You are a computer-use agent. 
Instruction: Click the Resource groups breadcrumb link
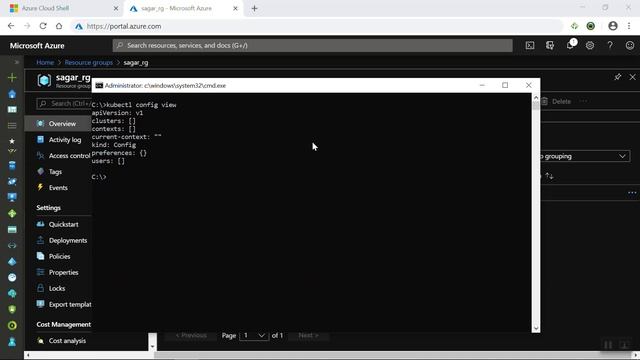pyautogui.click(x=89, y=62)
